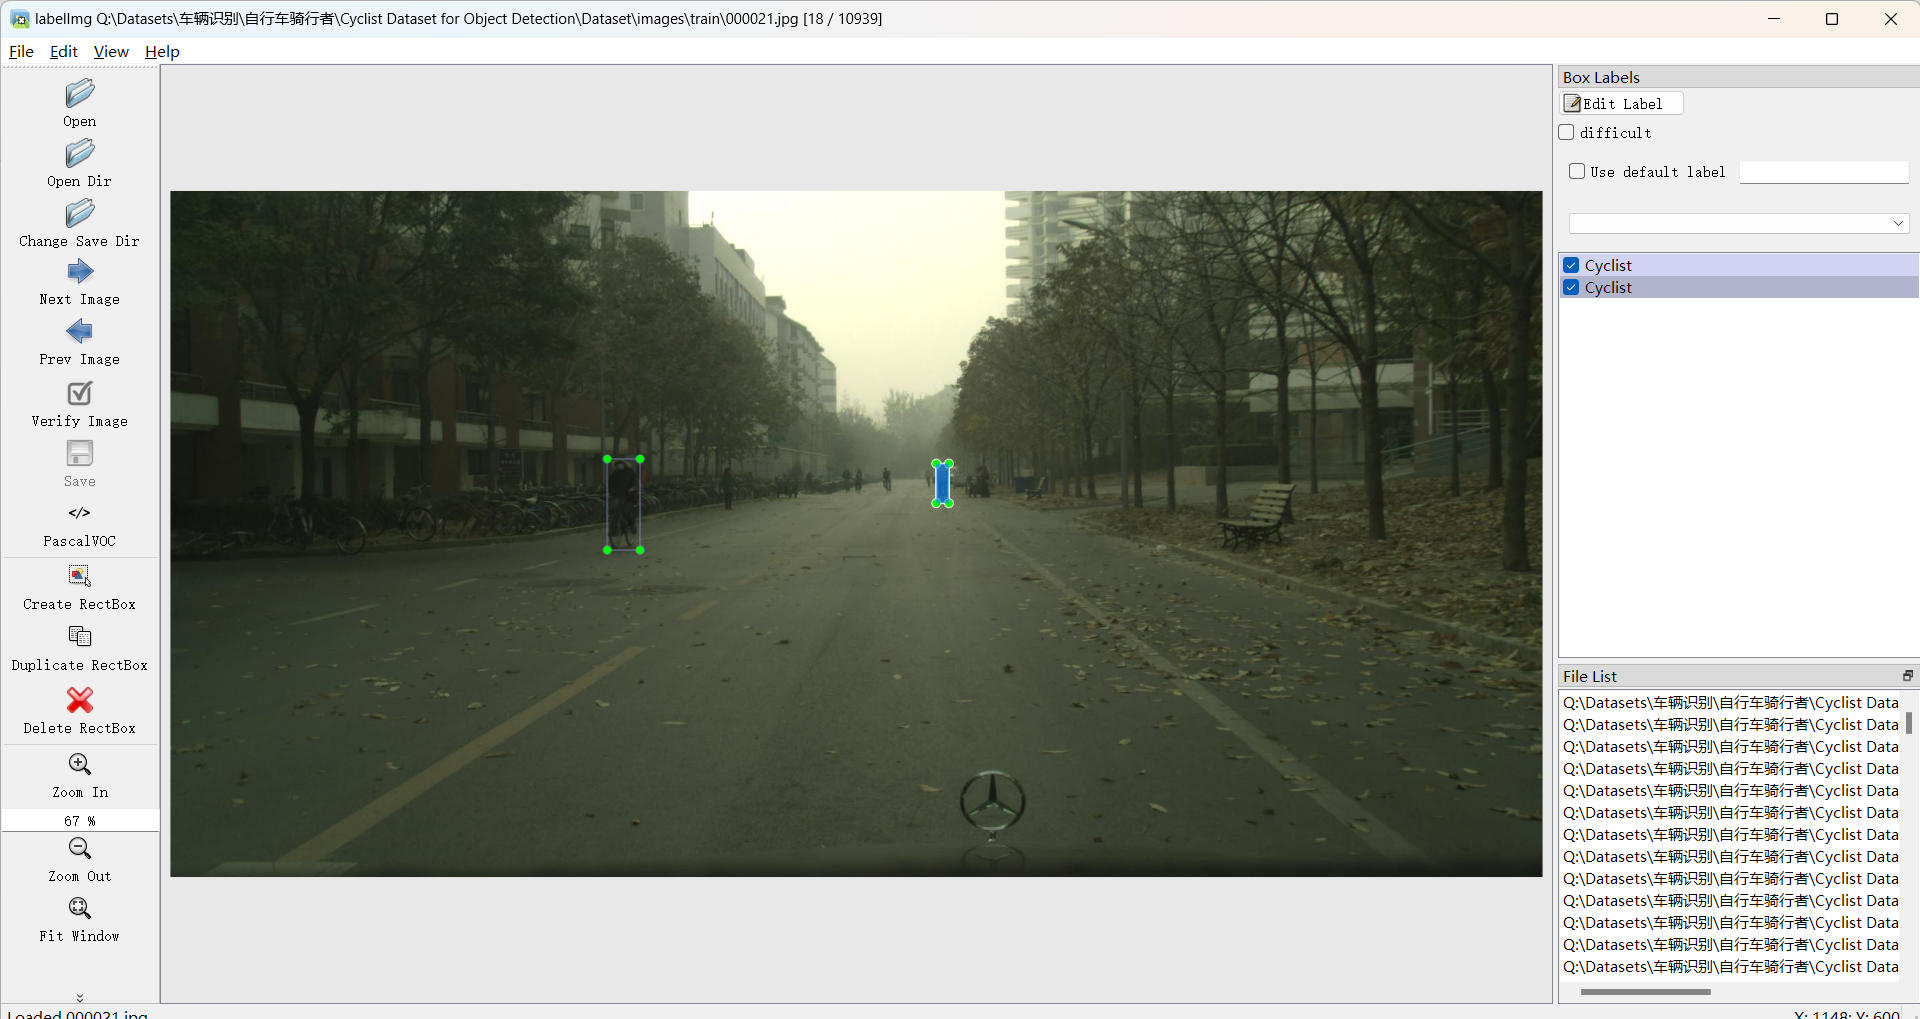Go back with Prev Image arrow
This screenshot has width=1920, height=1019.
tap(80, 331)
